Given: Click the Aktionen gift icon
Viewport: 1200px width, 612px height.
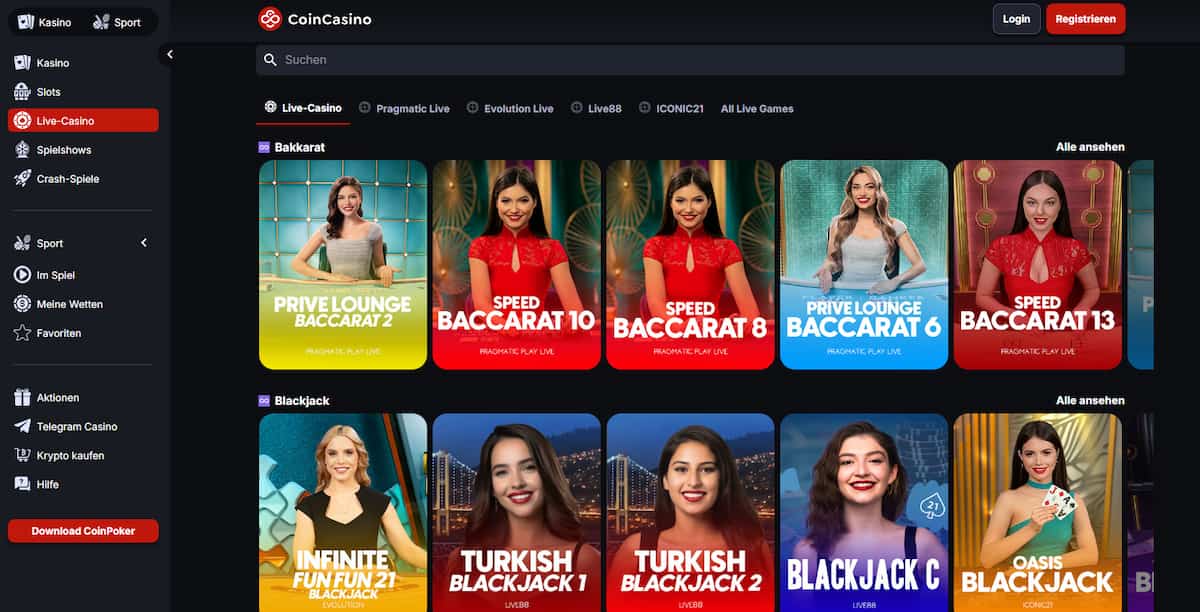Looking at the screenshot, I should [x=22, y=398].
